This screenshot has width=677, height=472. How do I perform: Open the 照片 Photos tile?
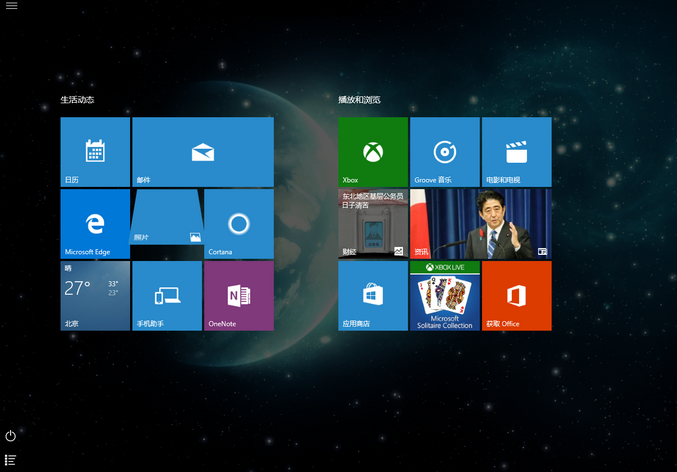tap(167, 217)
